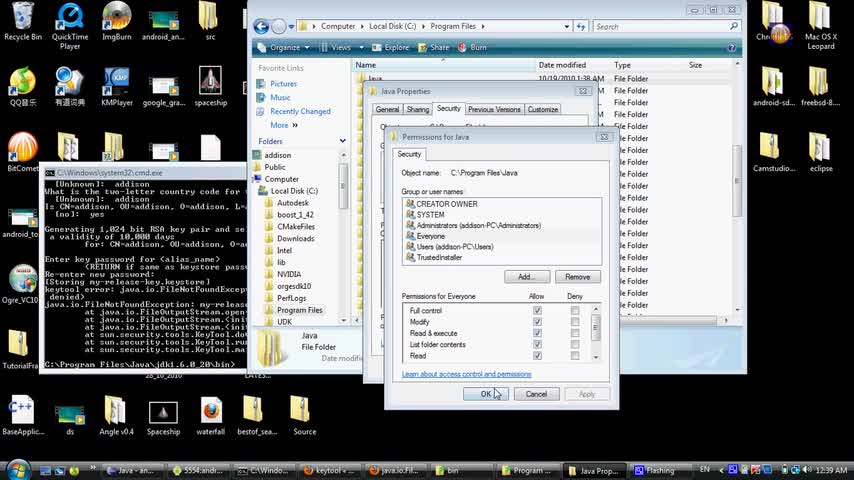Image resolution: width=854 pixels, height=480 pixels.
Task: Select the android-sd folder desktop icon
Action: 773,86
